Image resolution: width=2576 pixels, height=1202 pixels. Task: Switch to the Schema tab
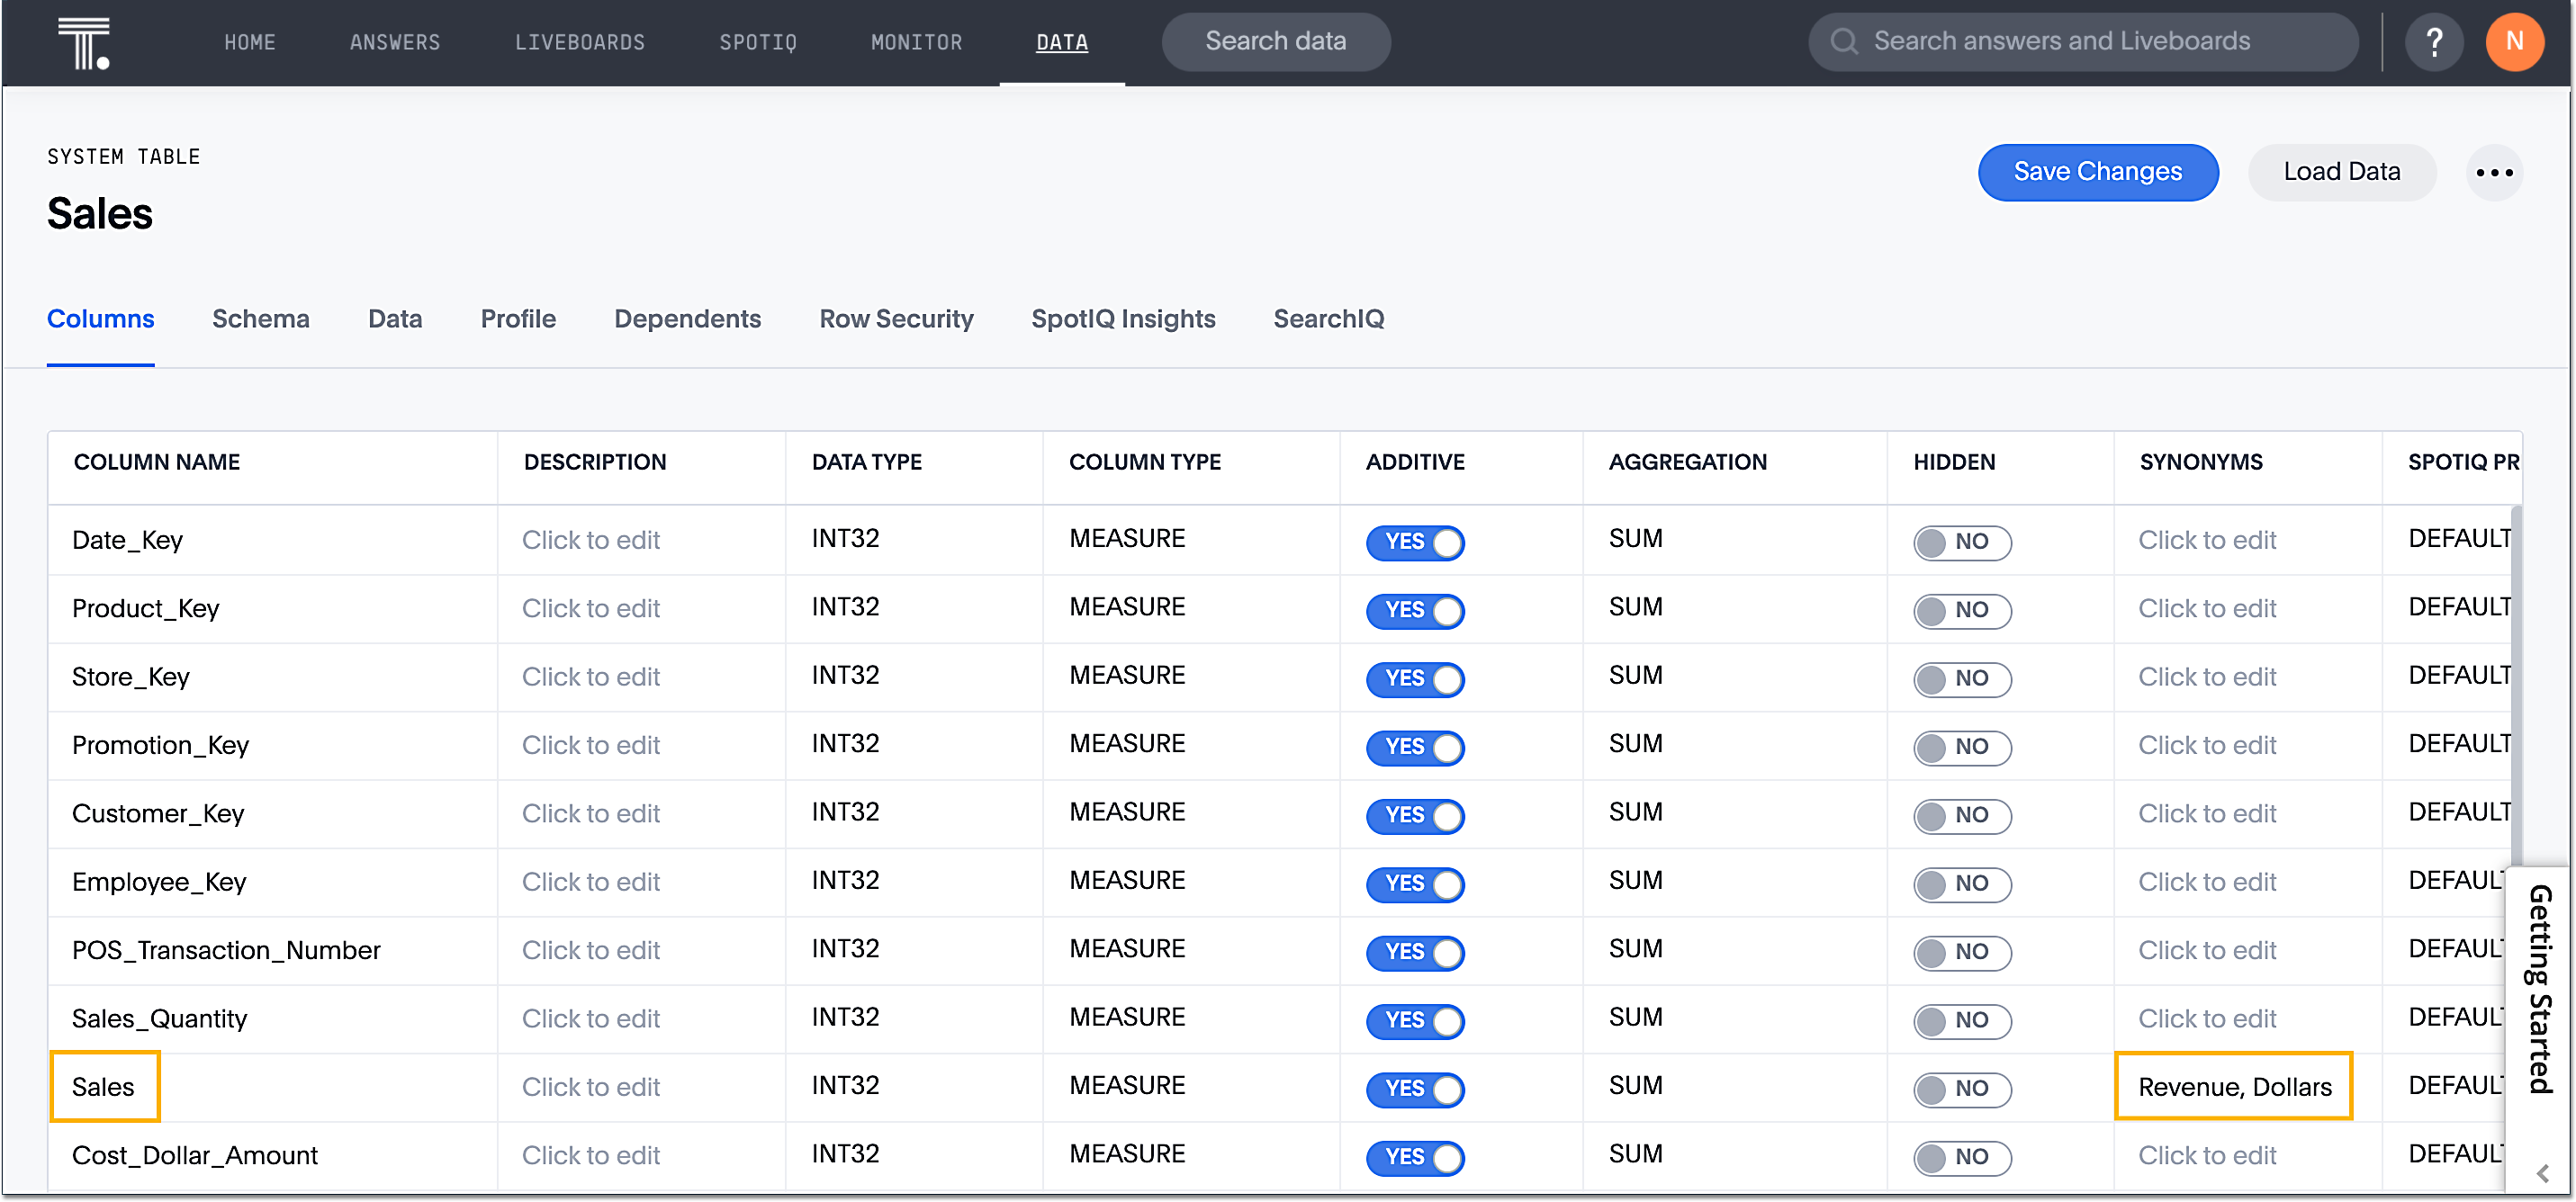(260, 318)
